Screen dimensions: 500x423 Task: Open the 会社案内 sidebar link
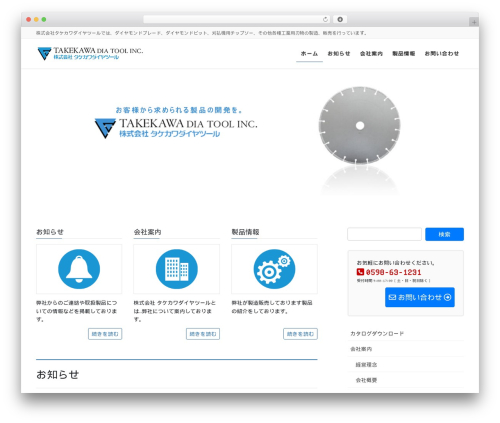click(361, 349)
